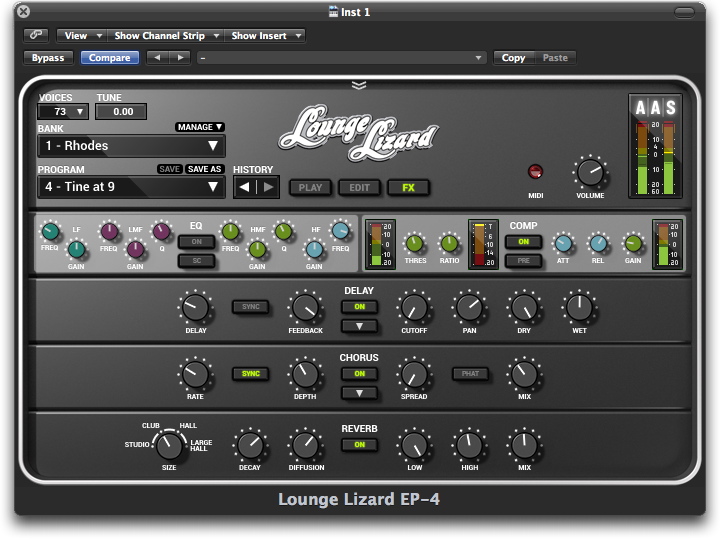
Task: Click the delay PAN knob
Action: [469, 307]
